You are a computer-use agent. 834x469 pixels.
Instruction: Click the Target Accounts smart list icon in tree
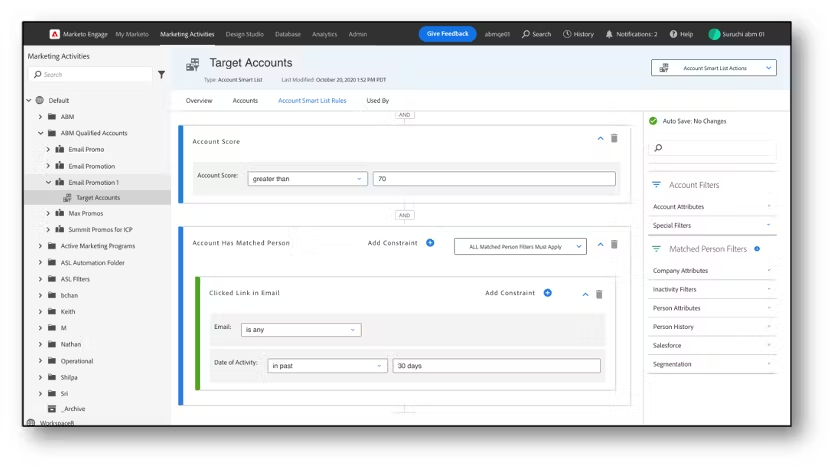[67, 198]
